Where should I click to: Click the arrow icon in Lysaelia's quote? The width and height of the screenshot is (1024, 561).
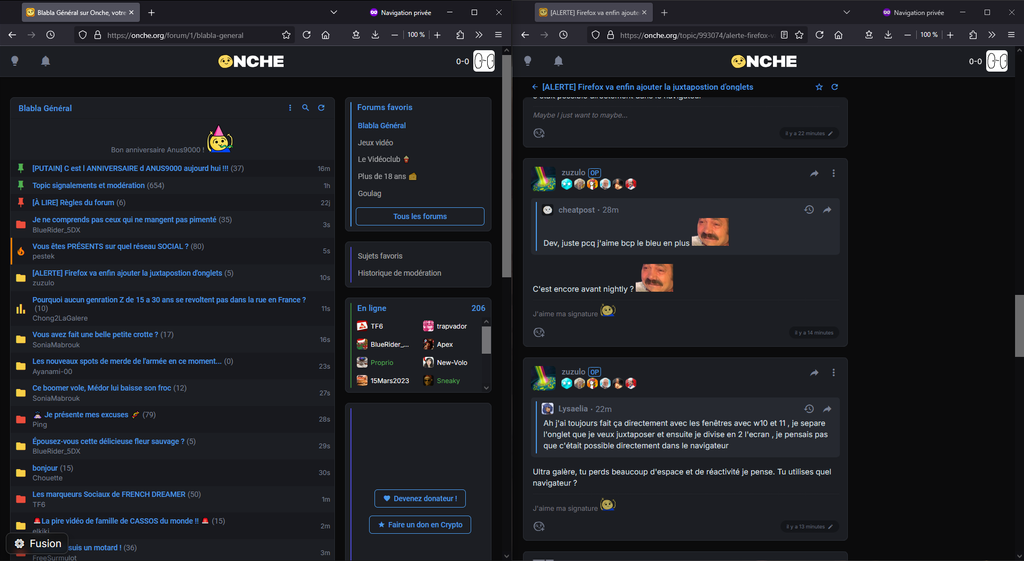(x=828, y=409)
